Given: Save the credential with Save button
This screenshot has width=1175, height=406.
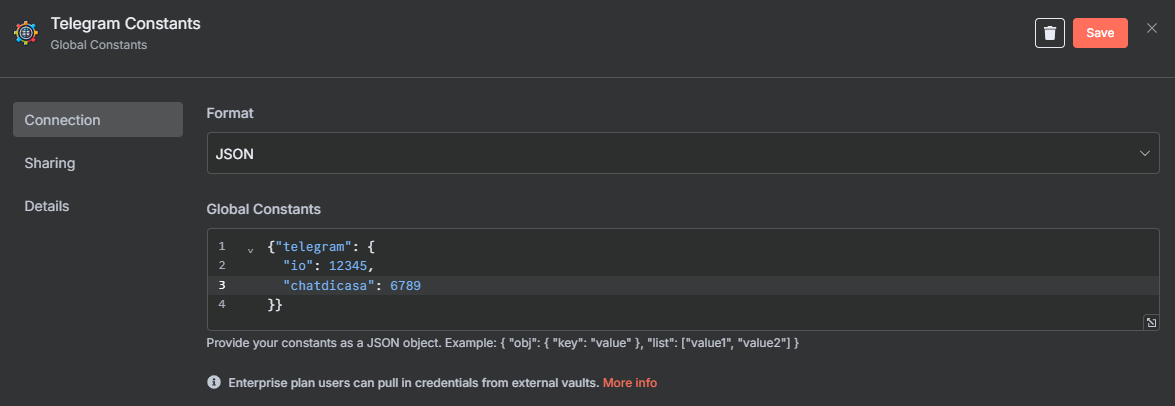Looking at the screenshot, I should click(1100, 33).
